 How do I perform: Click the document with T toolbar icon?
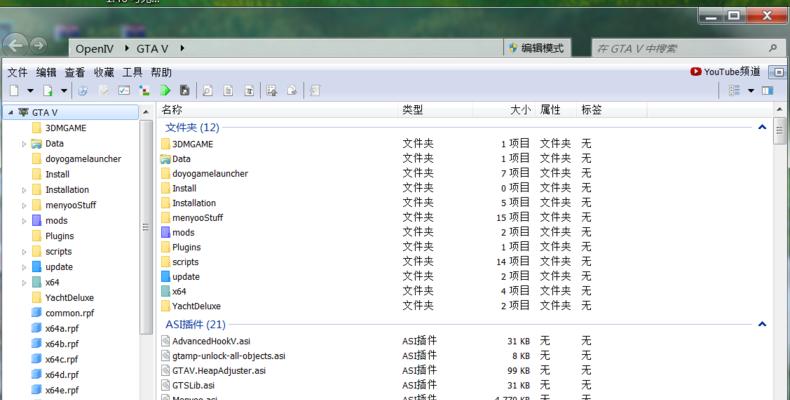tap(249, 91)
